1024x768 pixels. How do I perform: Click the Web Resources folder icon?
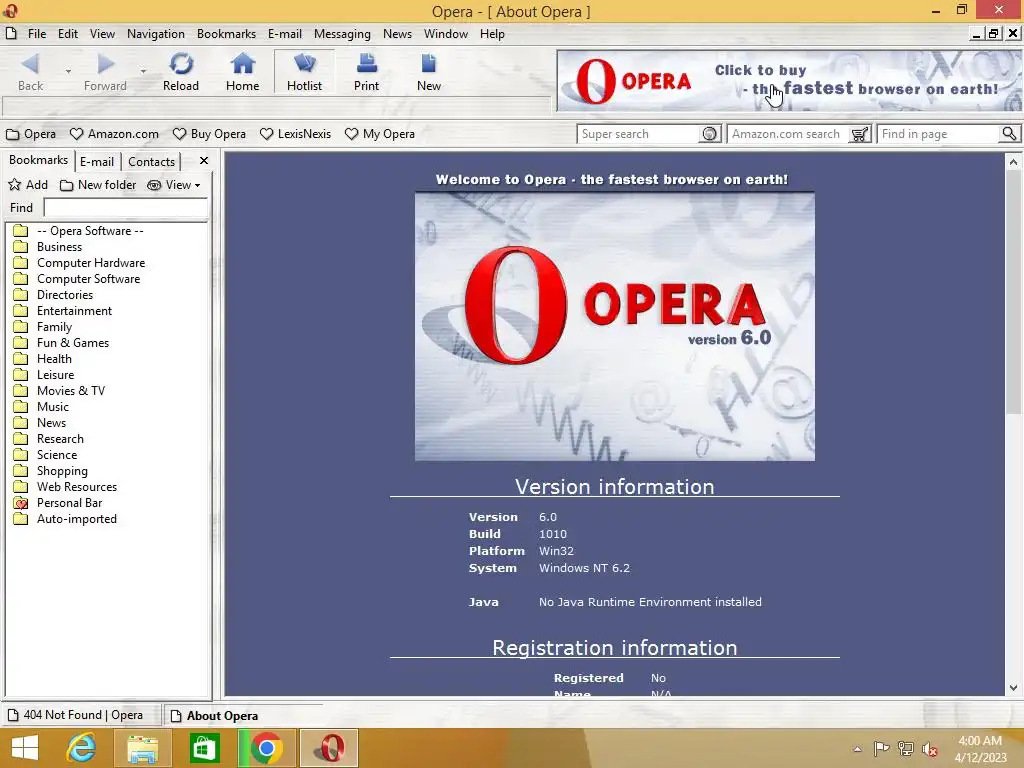pyautogui.click(x=21, y=487)
